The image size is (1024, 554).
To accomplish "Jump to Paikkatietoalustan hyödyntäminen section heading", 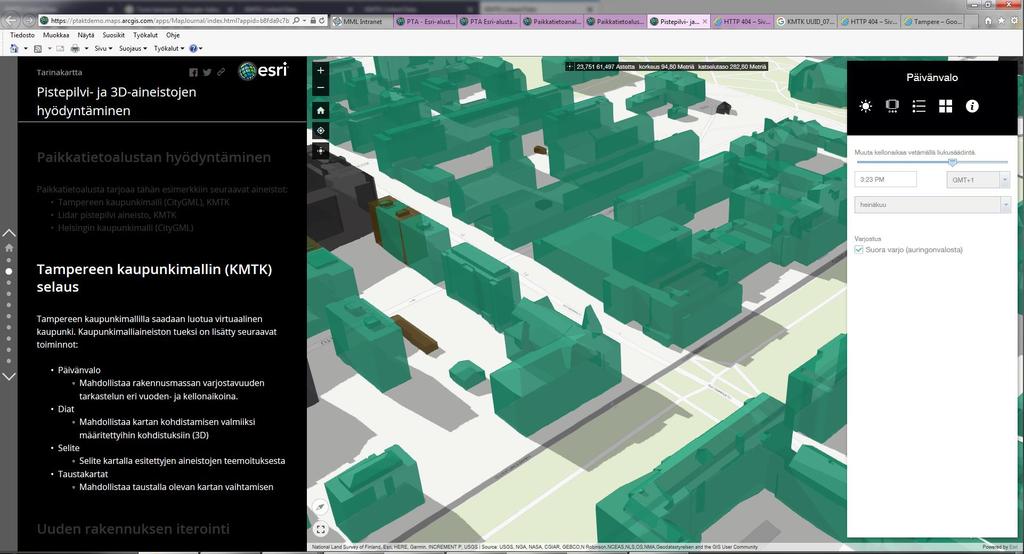I will point(153,157).
